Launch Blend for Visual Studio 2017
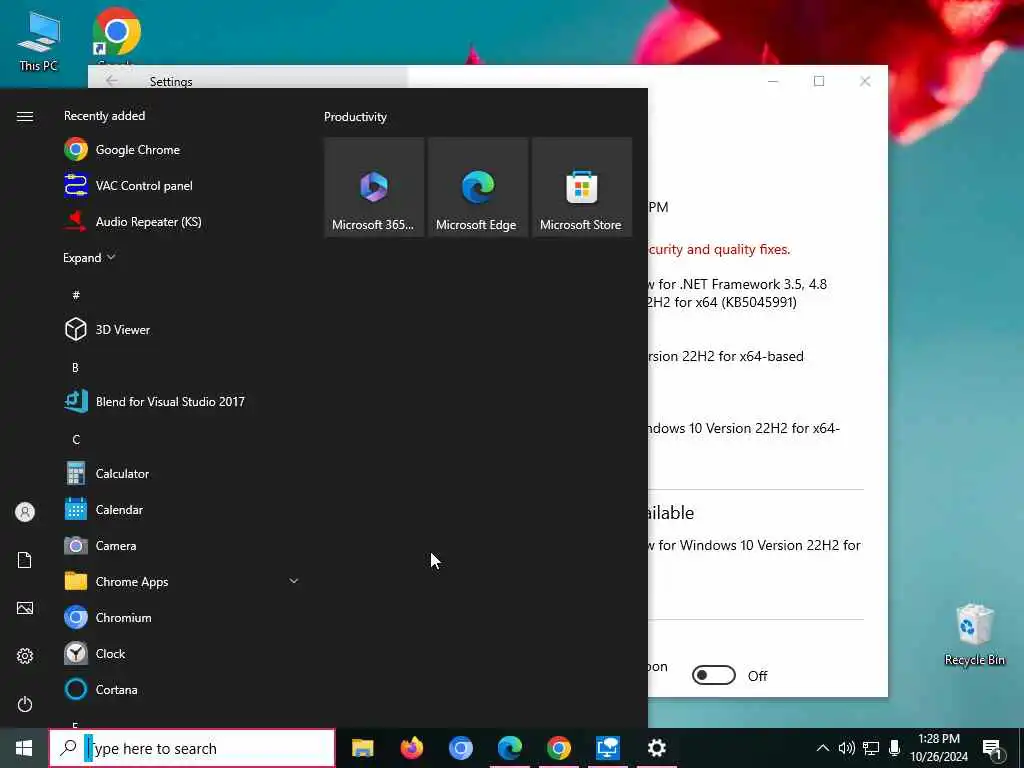Screen dimensions: 1024x768 (x=180, y=401)
